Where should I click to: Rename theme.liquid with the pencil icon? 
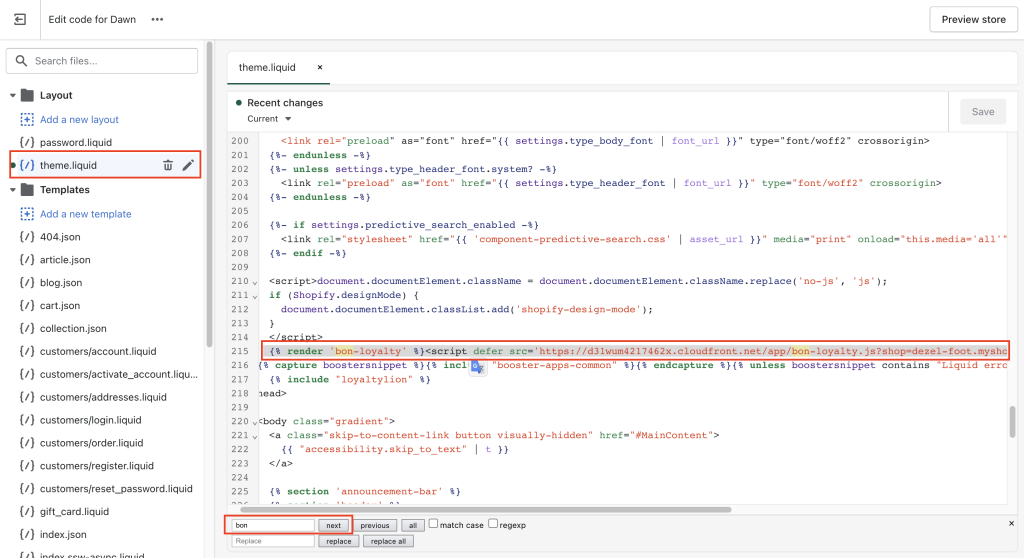tap(188, 165)
